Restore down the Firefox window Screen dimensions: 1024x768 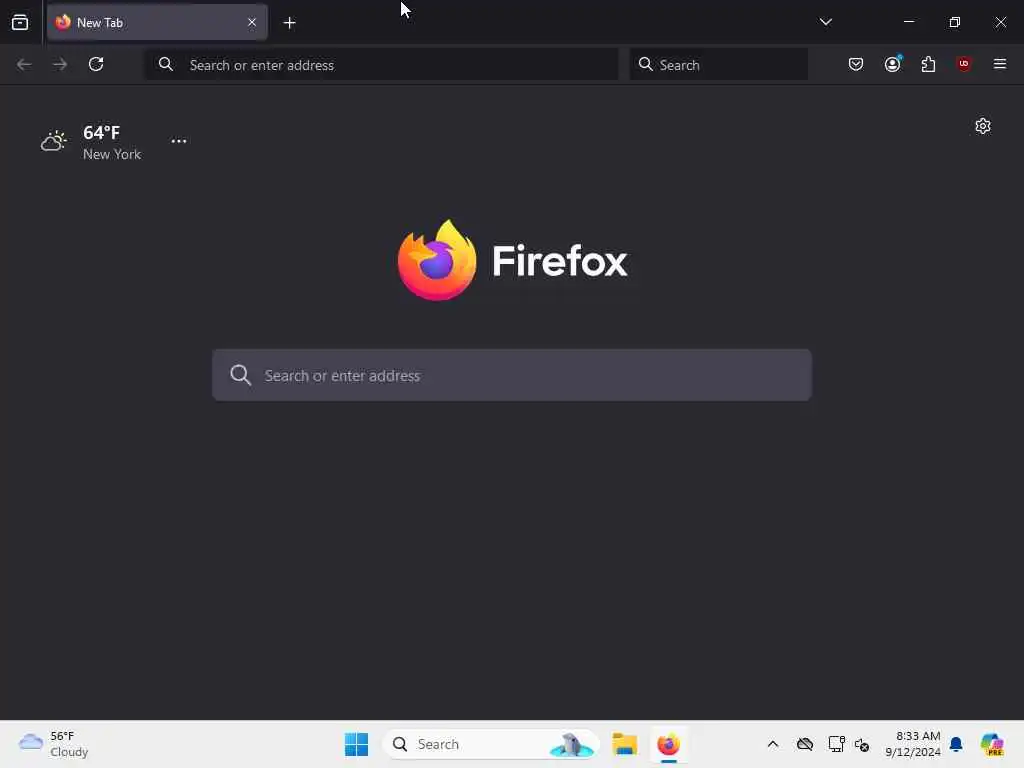(x=955, y=22)
